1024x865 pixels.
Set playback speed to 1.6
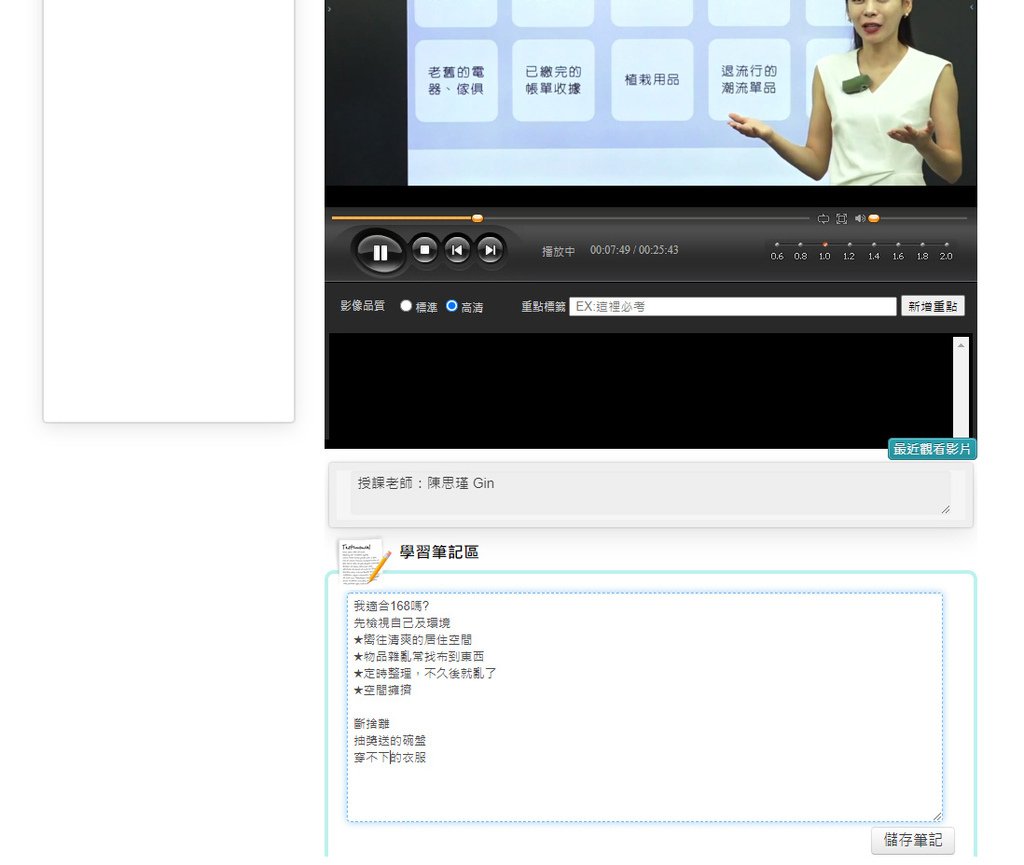coord(898,251)
